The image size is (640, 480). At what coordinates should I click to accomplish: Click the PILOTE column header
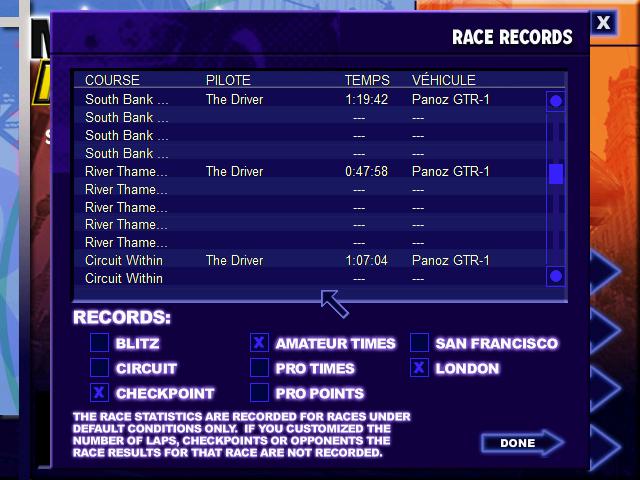pyautogui.click(x=228, y=80)
